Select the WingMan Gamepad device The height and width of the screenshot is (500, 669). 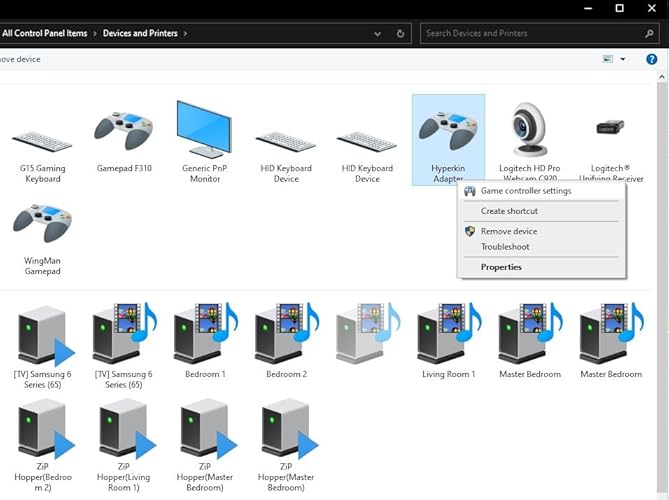42,240
